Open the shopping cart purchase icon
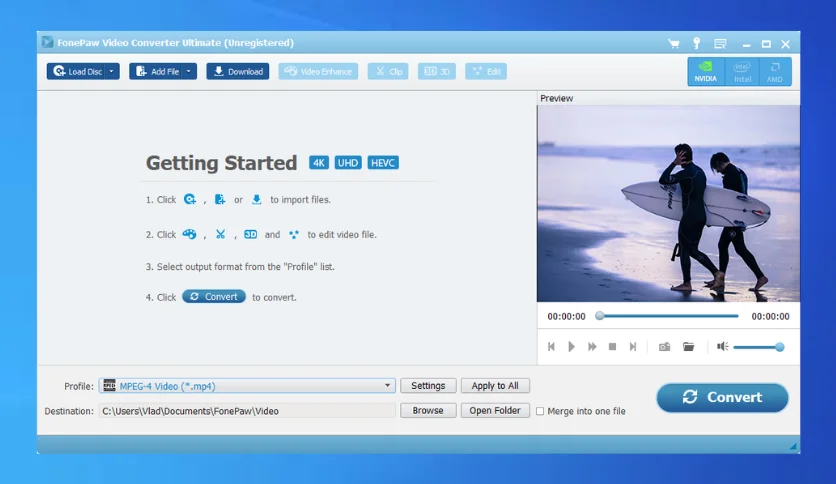Screen dimensions: 836x484 click(x=674, y=44)
